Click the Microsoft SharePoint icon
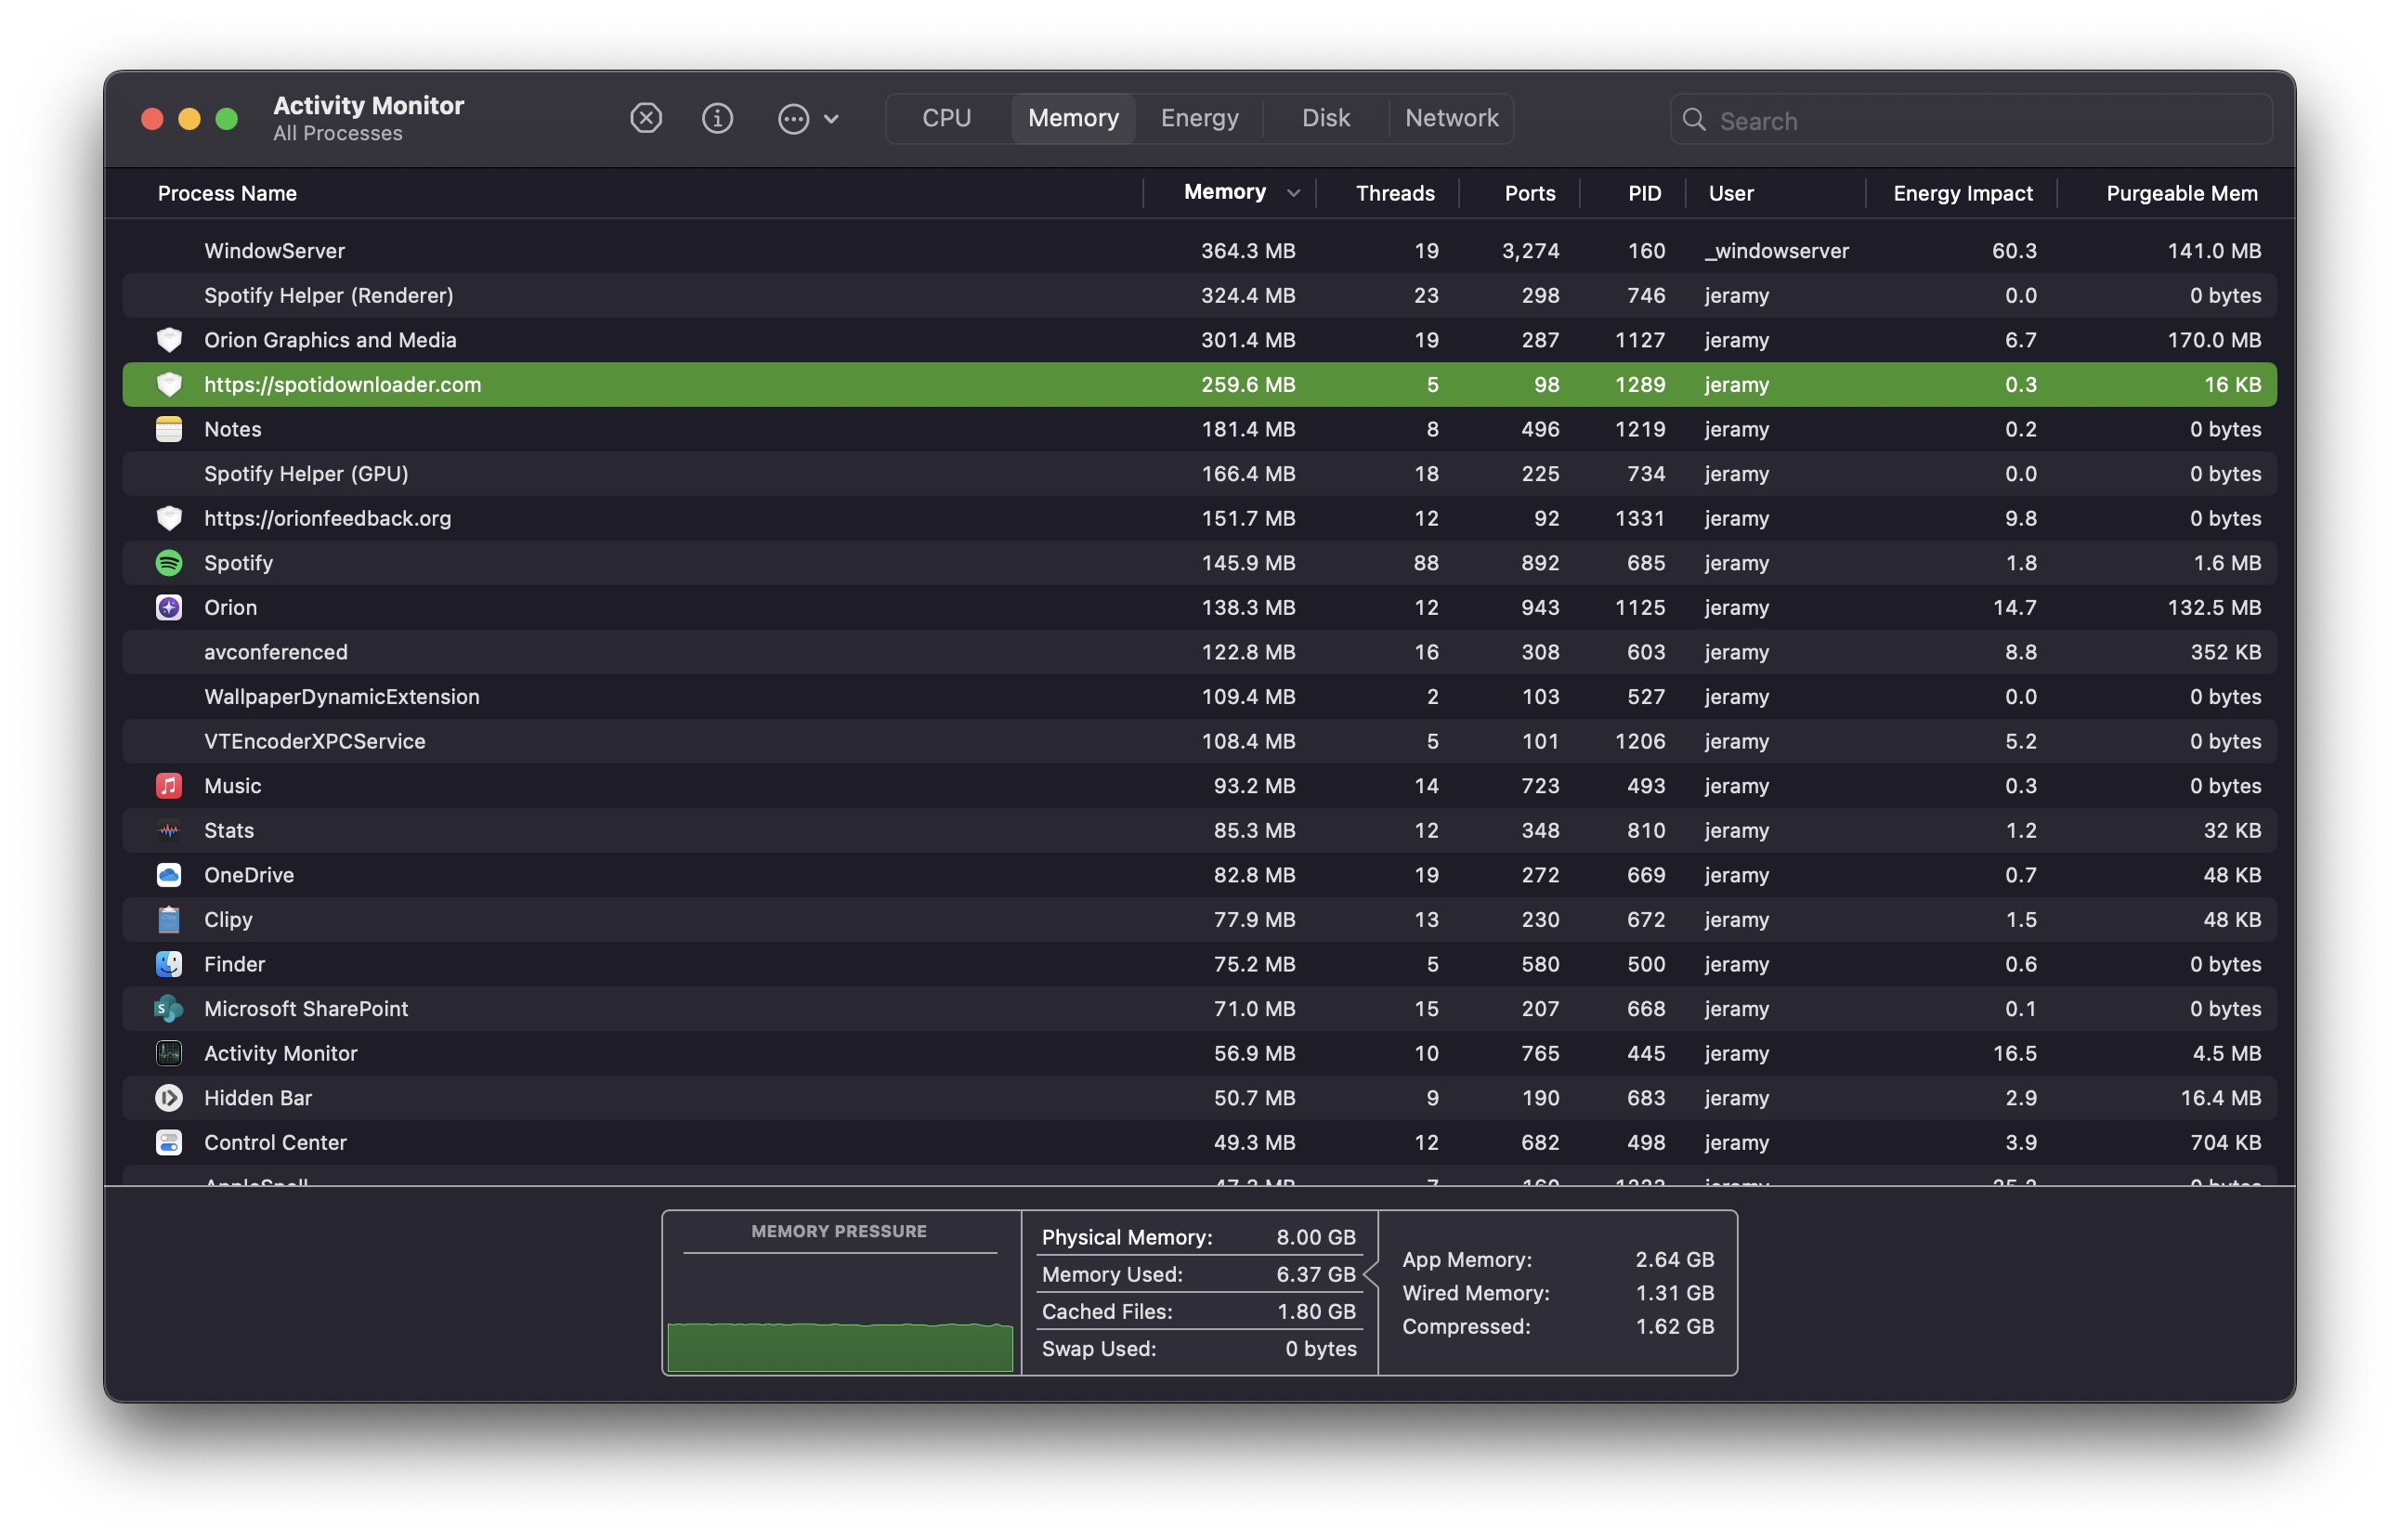 coord(169,1009)
